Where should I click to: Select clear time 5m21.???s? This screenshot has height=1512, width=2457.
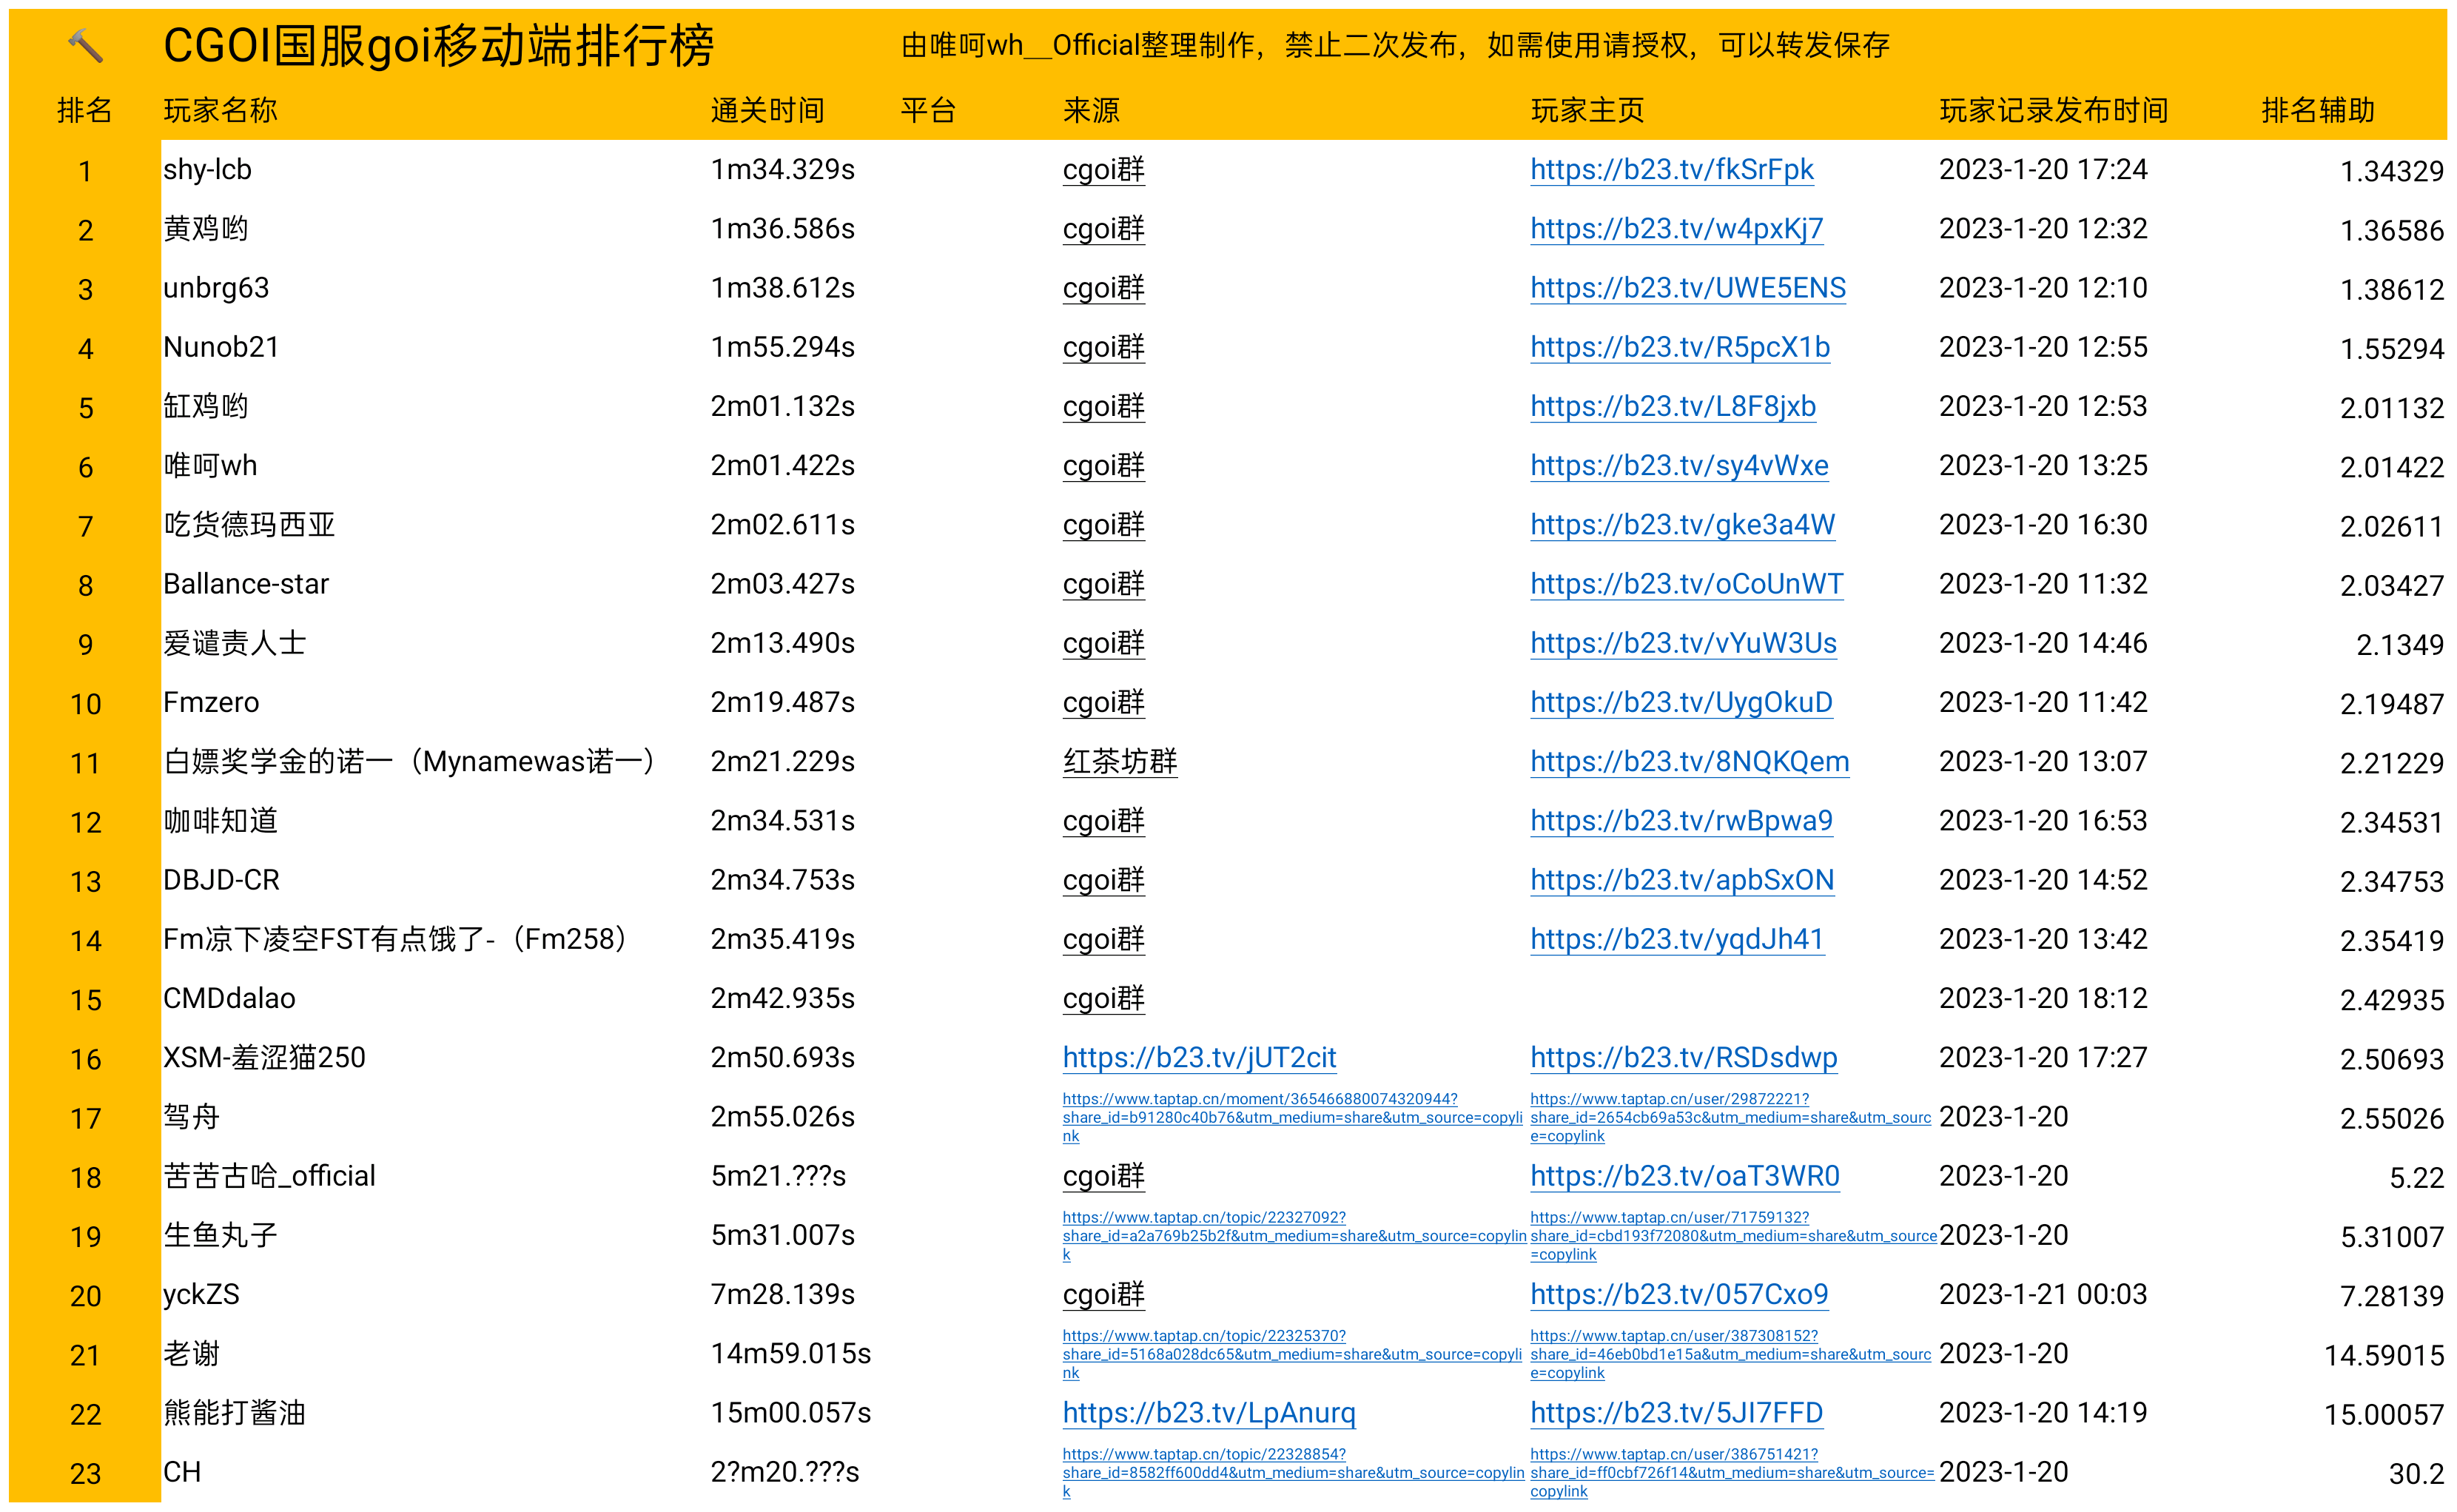pos(778,1175)
